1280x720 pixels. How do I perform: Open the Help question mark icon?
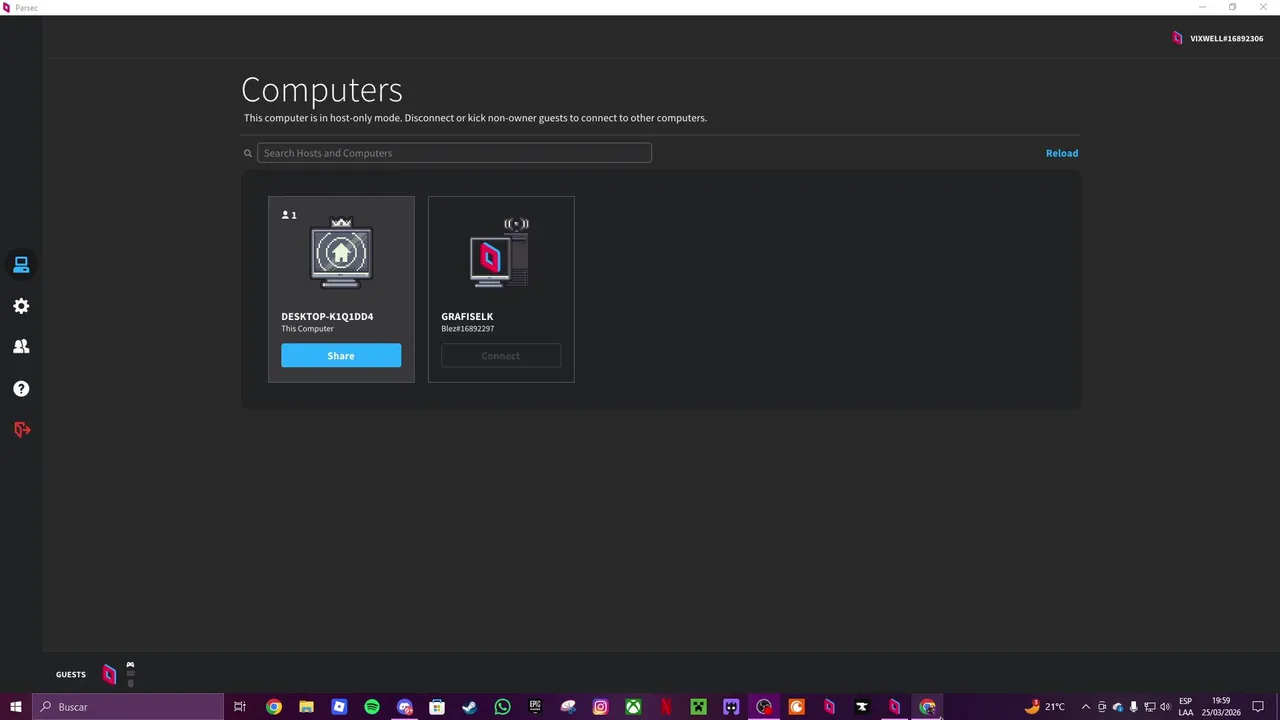[21, 388]
